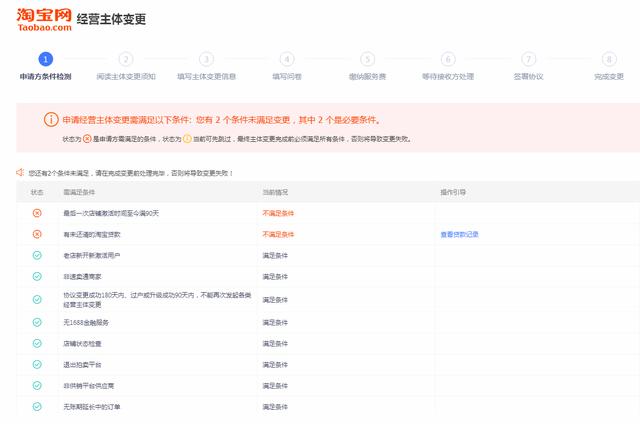Click the yellow warning icon in the banner legend
Viewport: 640px width, 424px height.
click(187, 139)
